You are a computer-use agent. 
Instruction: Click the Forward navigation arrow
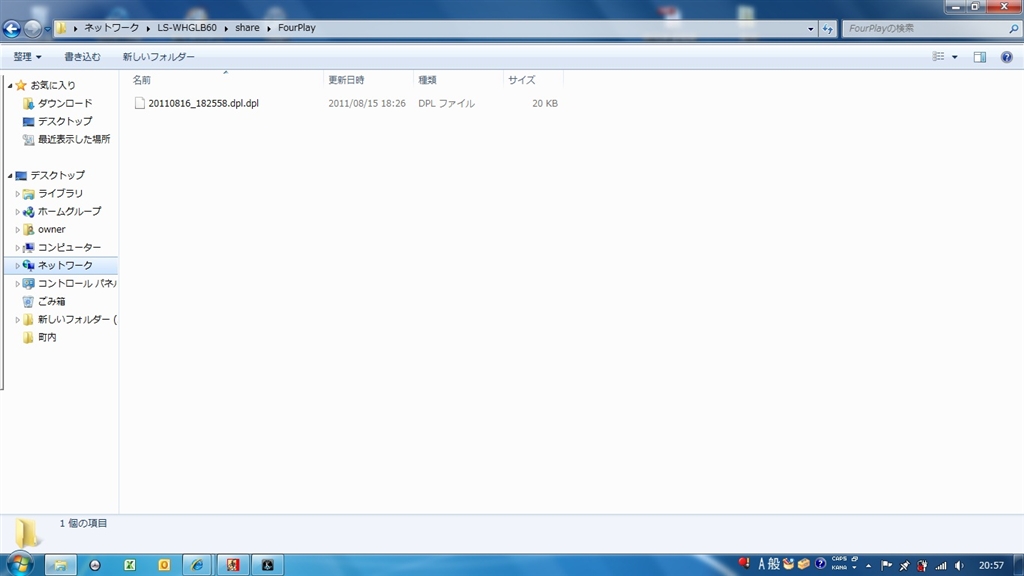pyautogui.click(x=31, y=28)
